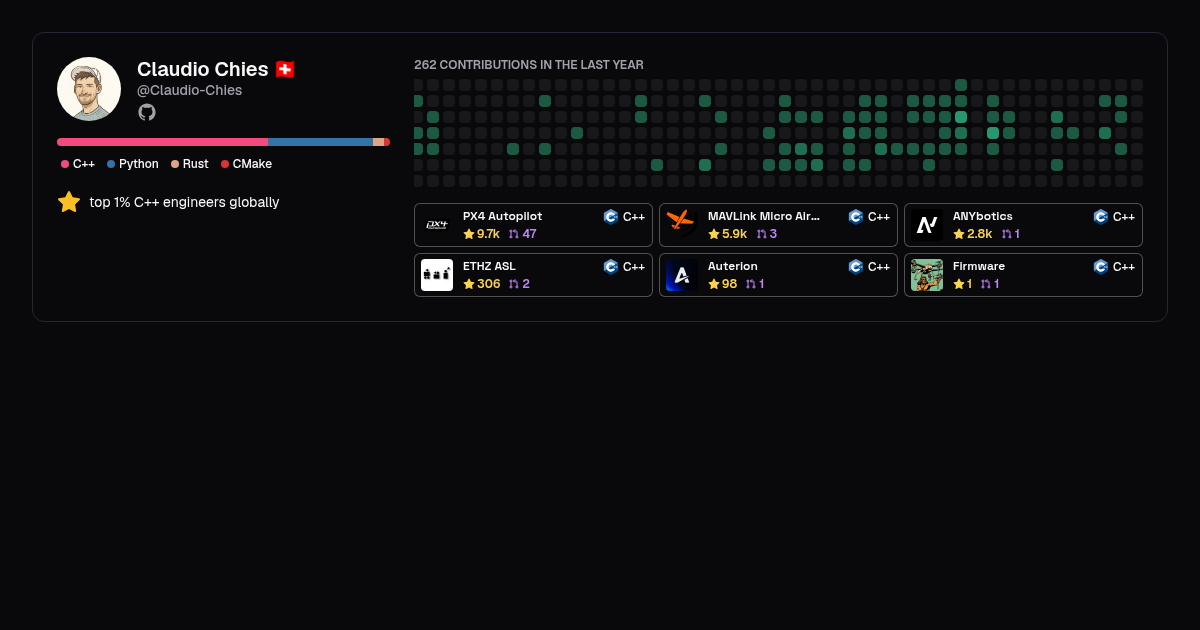Viewport: 1200px width, 630px height.
Task: Click the C++ language icon on ETHZ ASL
Action: (611, 267)
